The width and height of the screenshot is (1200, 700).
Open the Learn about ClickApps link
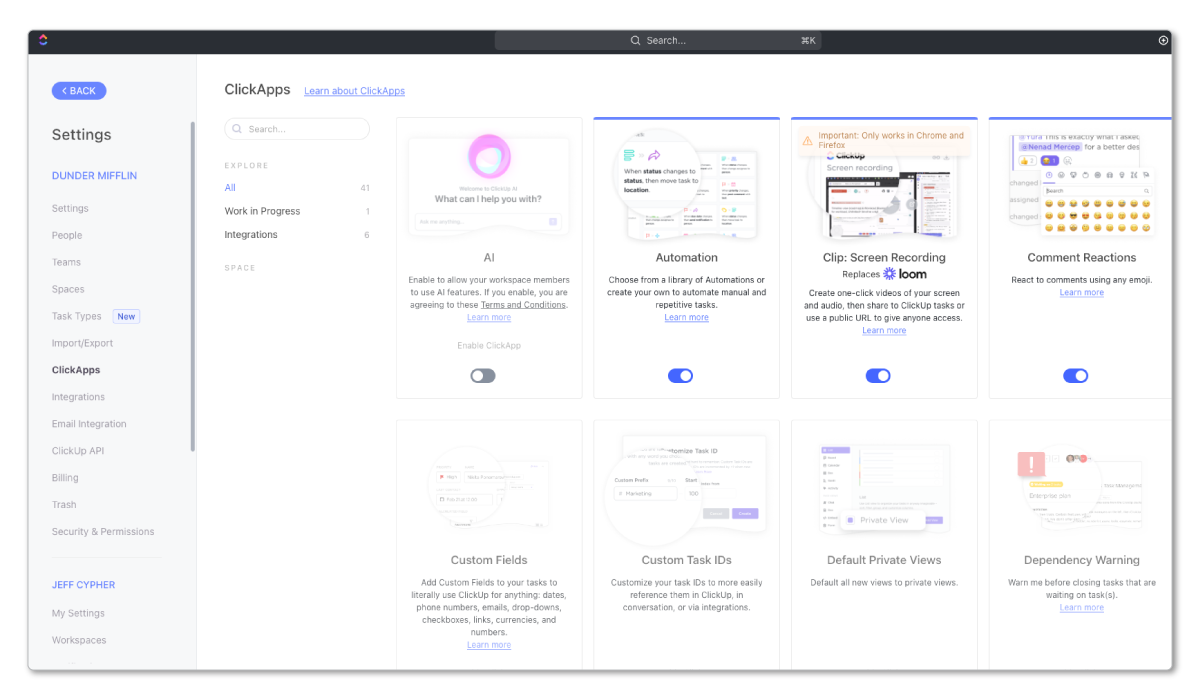(354, 90)
